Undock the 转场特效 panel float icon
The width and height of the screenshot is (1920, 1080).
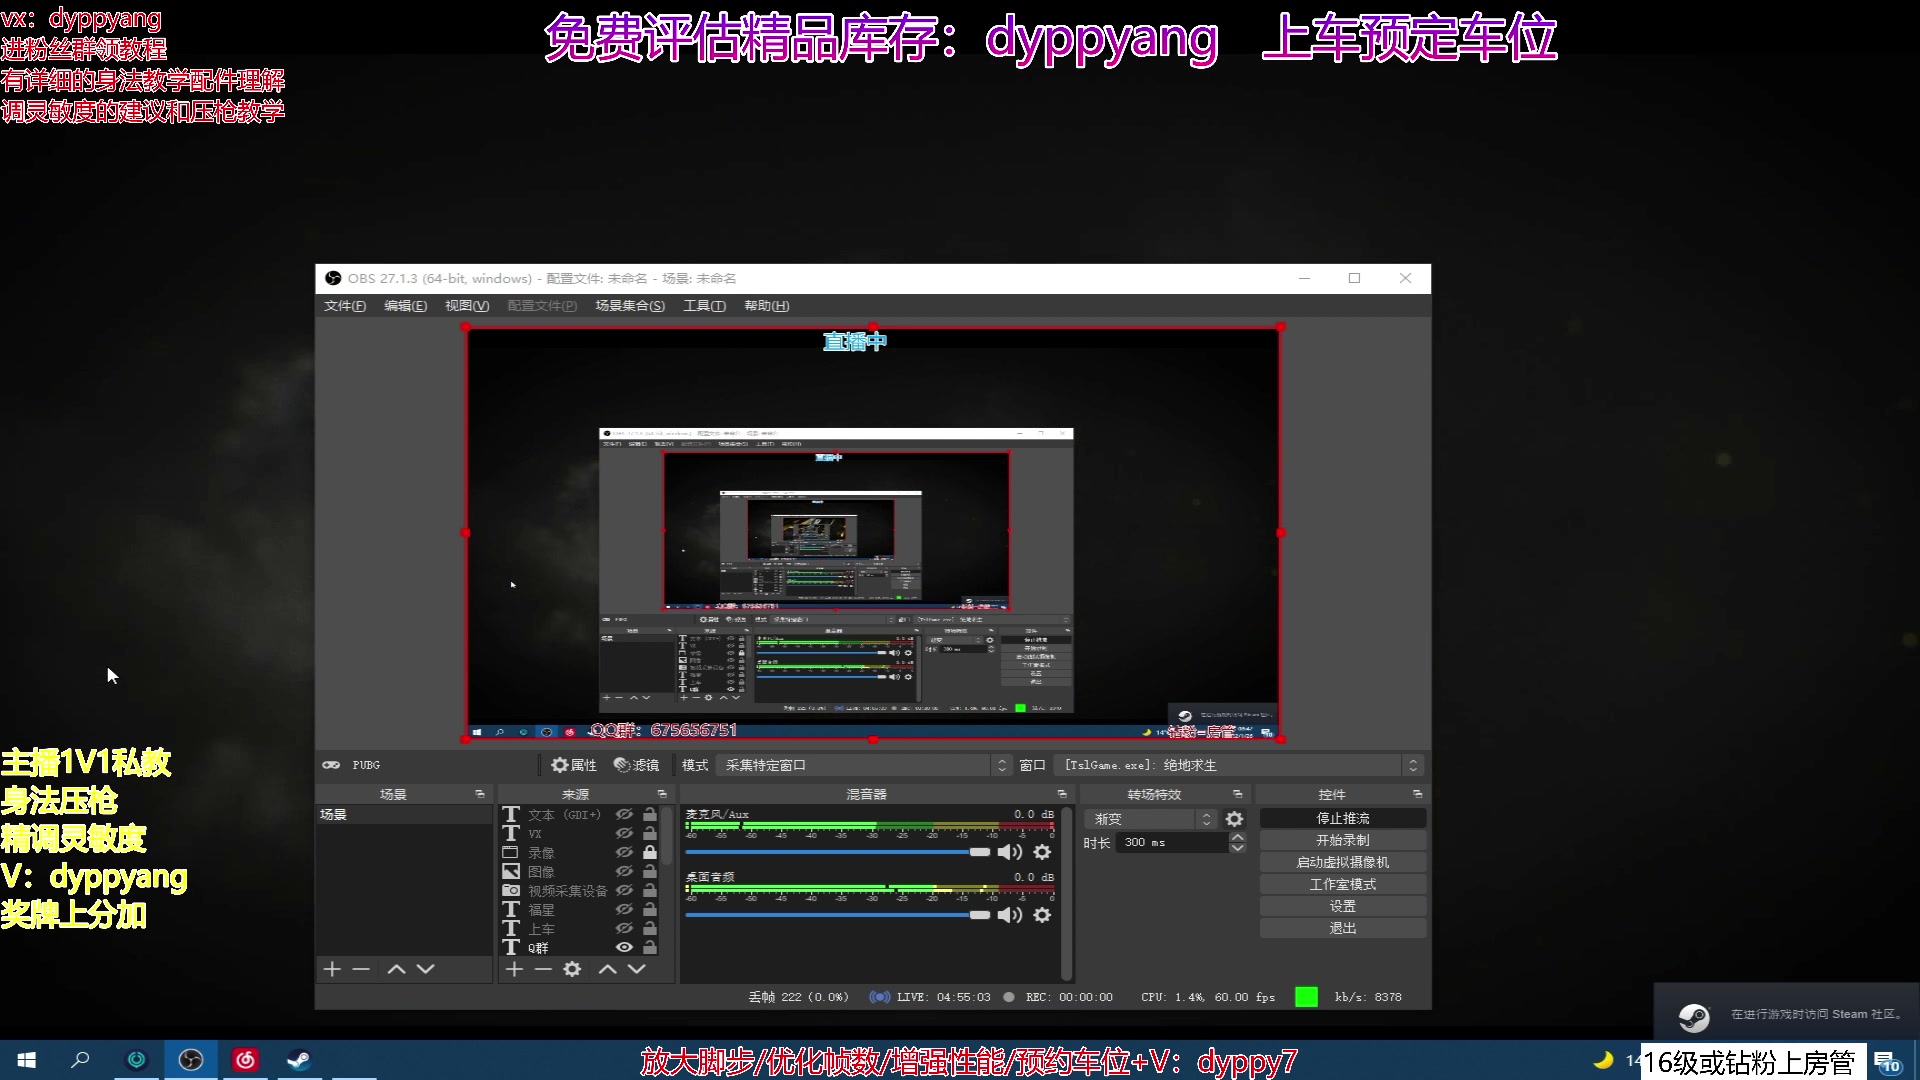(x=1238, y=794)
